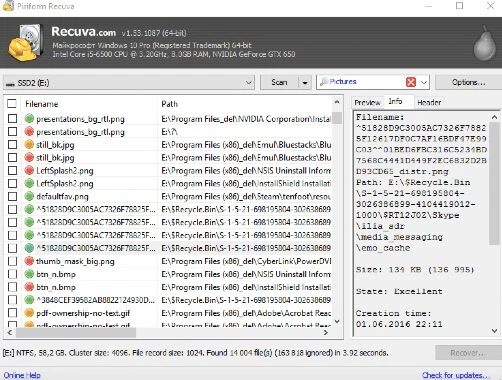Check the box for ^3848CEF39582AB file
This screenshot has width=502, height=380.
pos(12,300)
